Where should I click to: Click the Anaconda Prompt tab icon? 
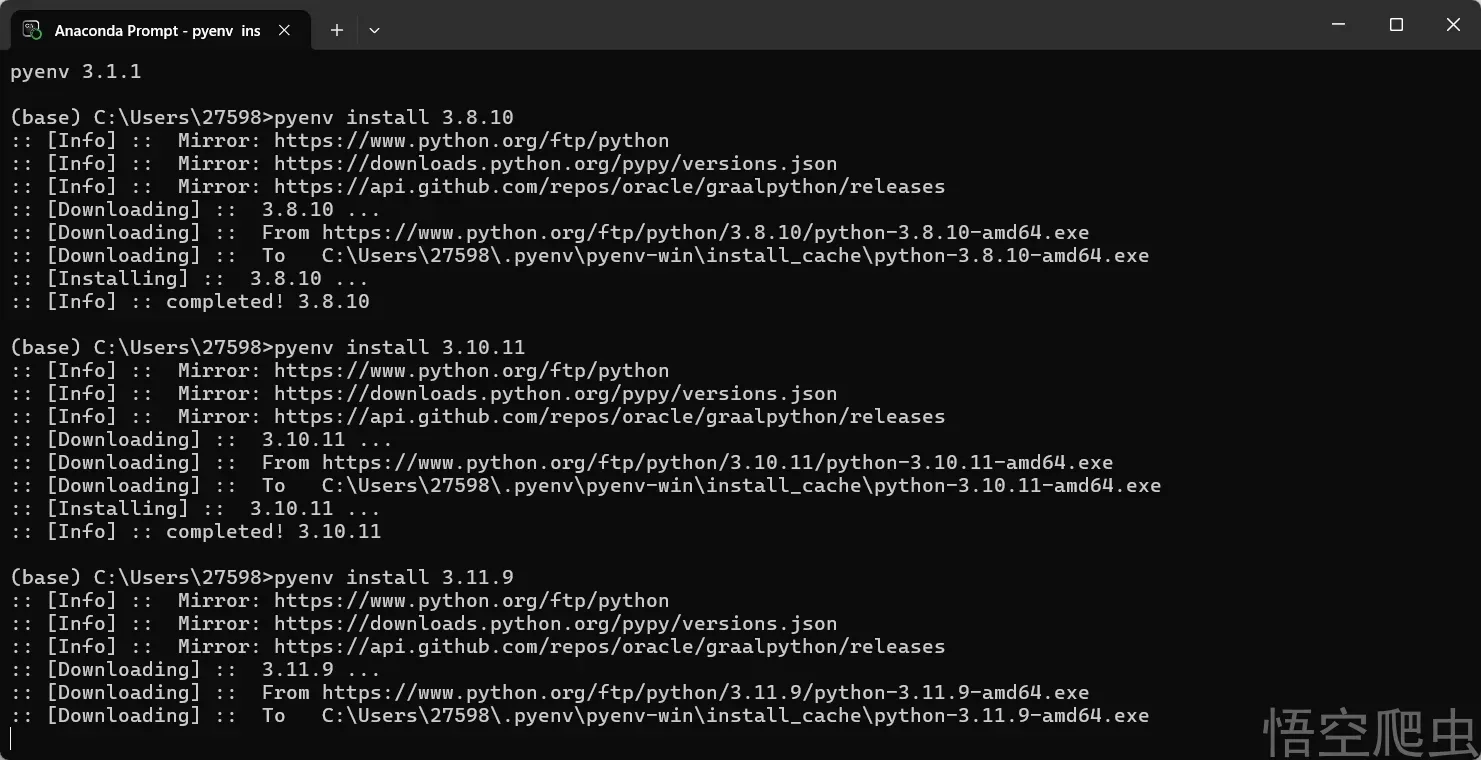click(x=32, y=30)
